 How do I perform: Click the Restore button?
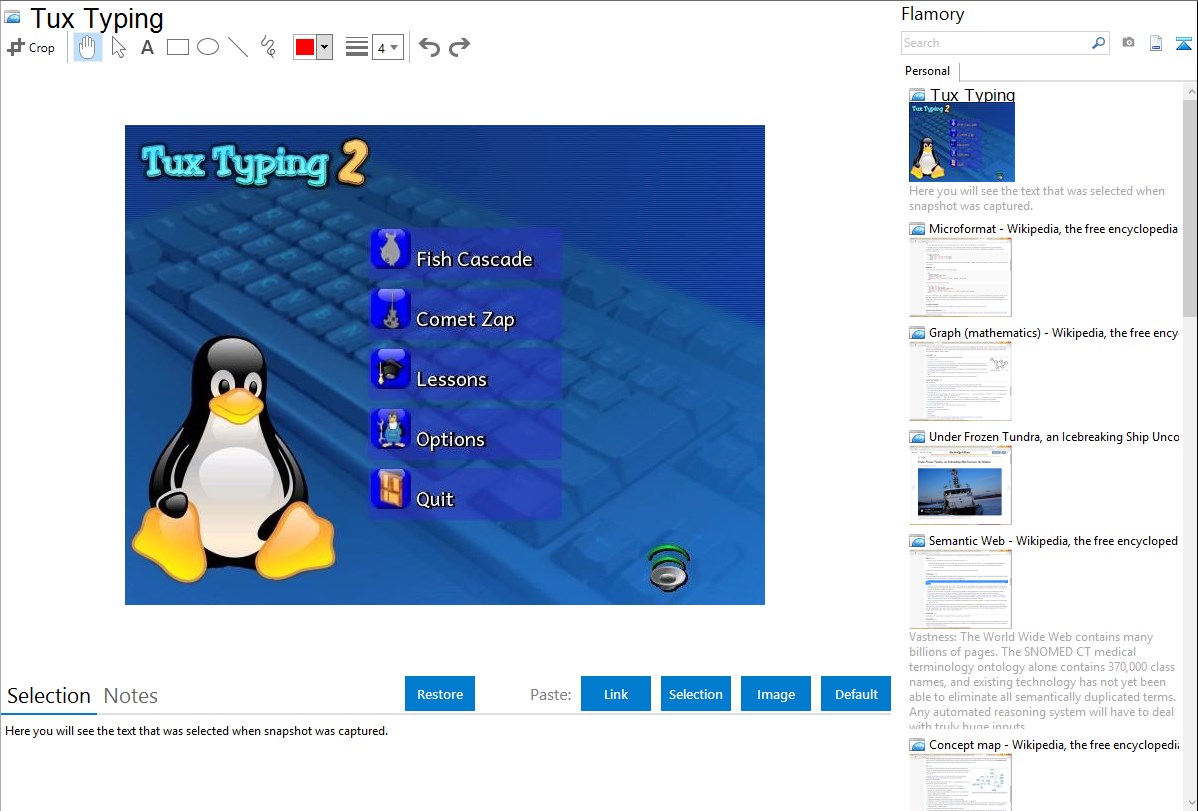pos(440,694)
